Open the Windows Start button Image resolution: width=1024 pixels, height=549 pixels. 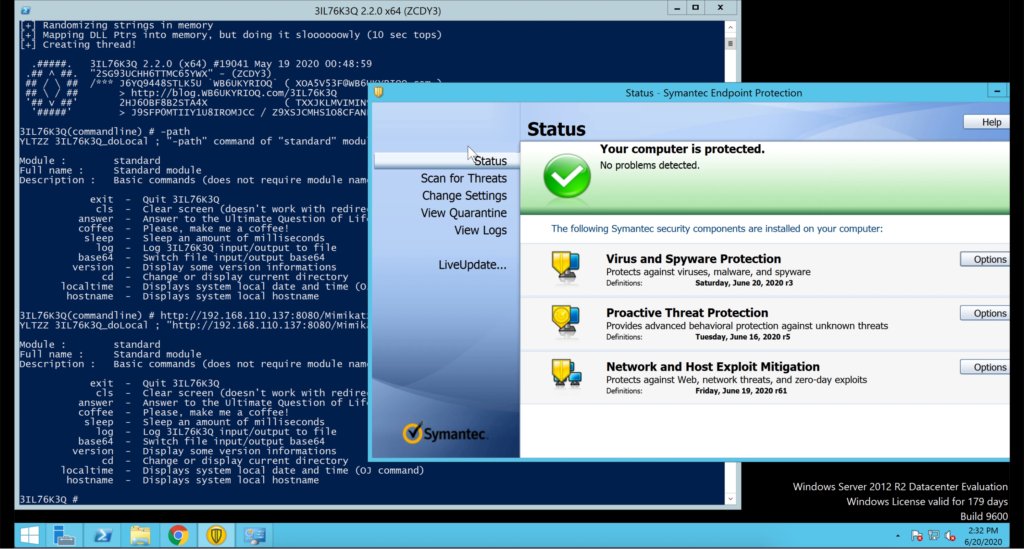click(x=29, y=535)
